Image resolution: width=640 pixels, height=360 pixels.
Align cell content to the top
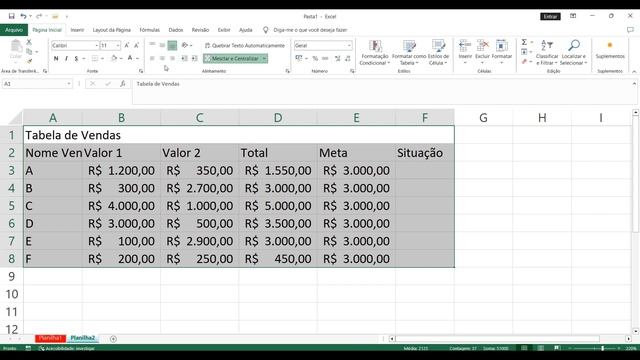tap(152, 45)
